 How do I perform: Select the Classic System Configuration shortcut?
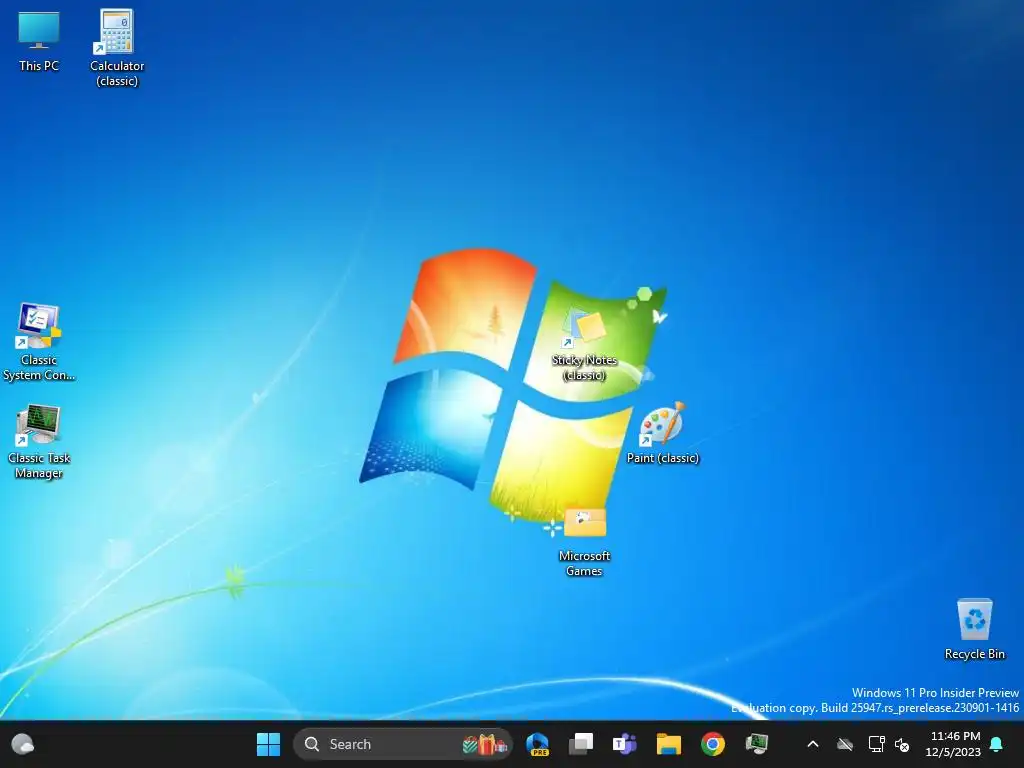pos(39,342)
